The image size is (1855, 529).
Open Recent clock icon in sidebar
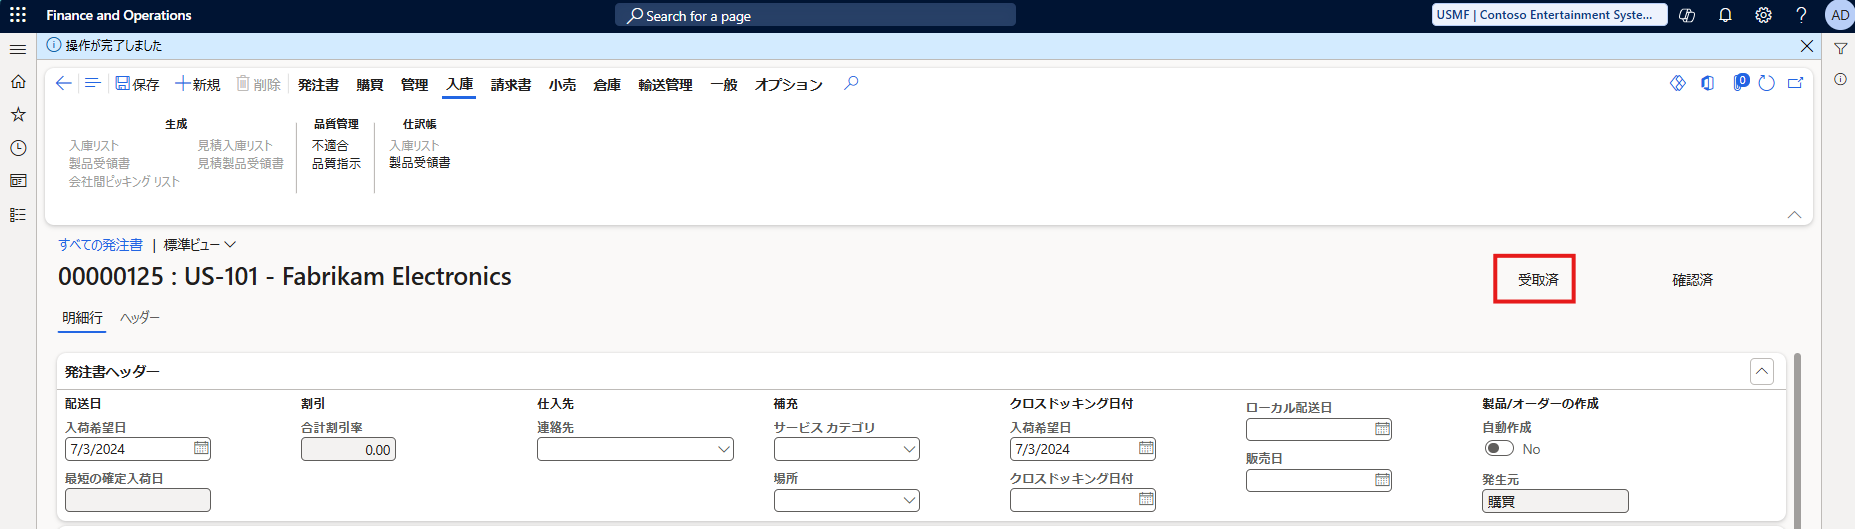pyautogui.click(x=18, y=148)
